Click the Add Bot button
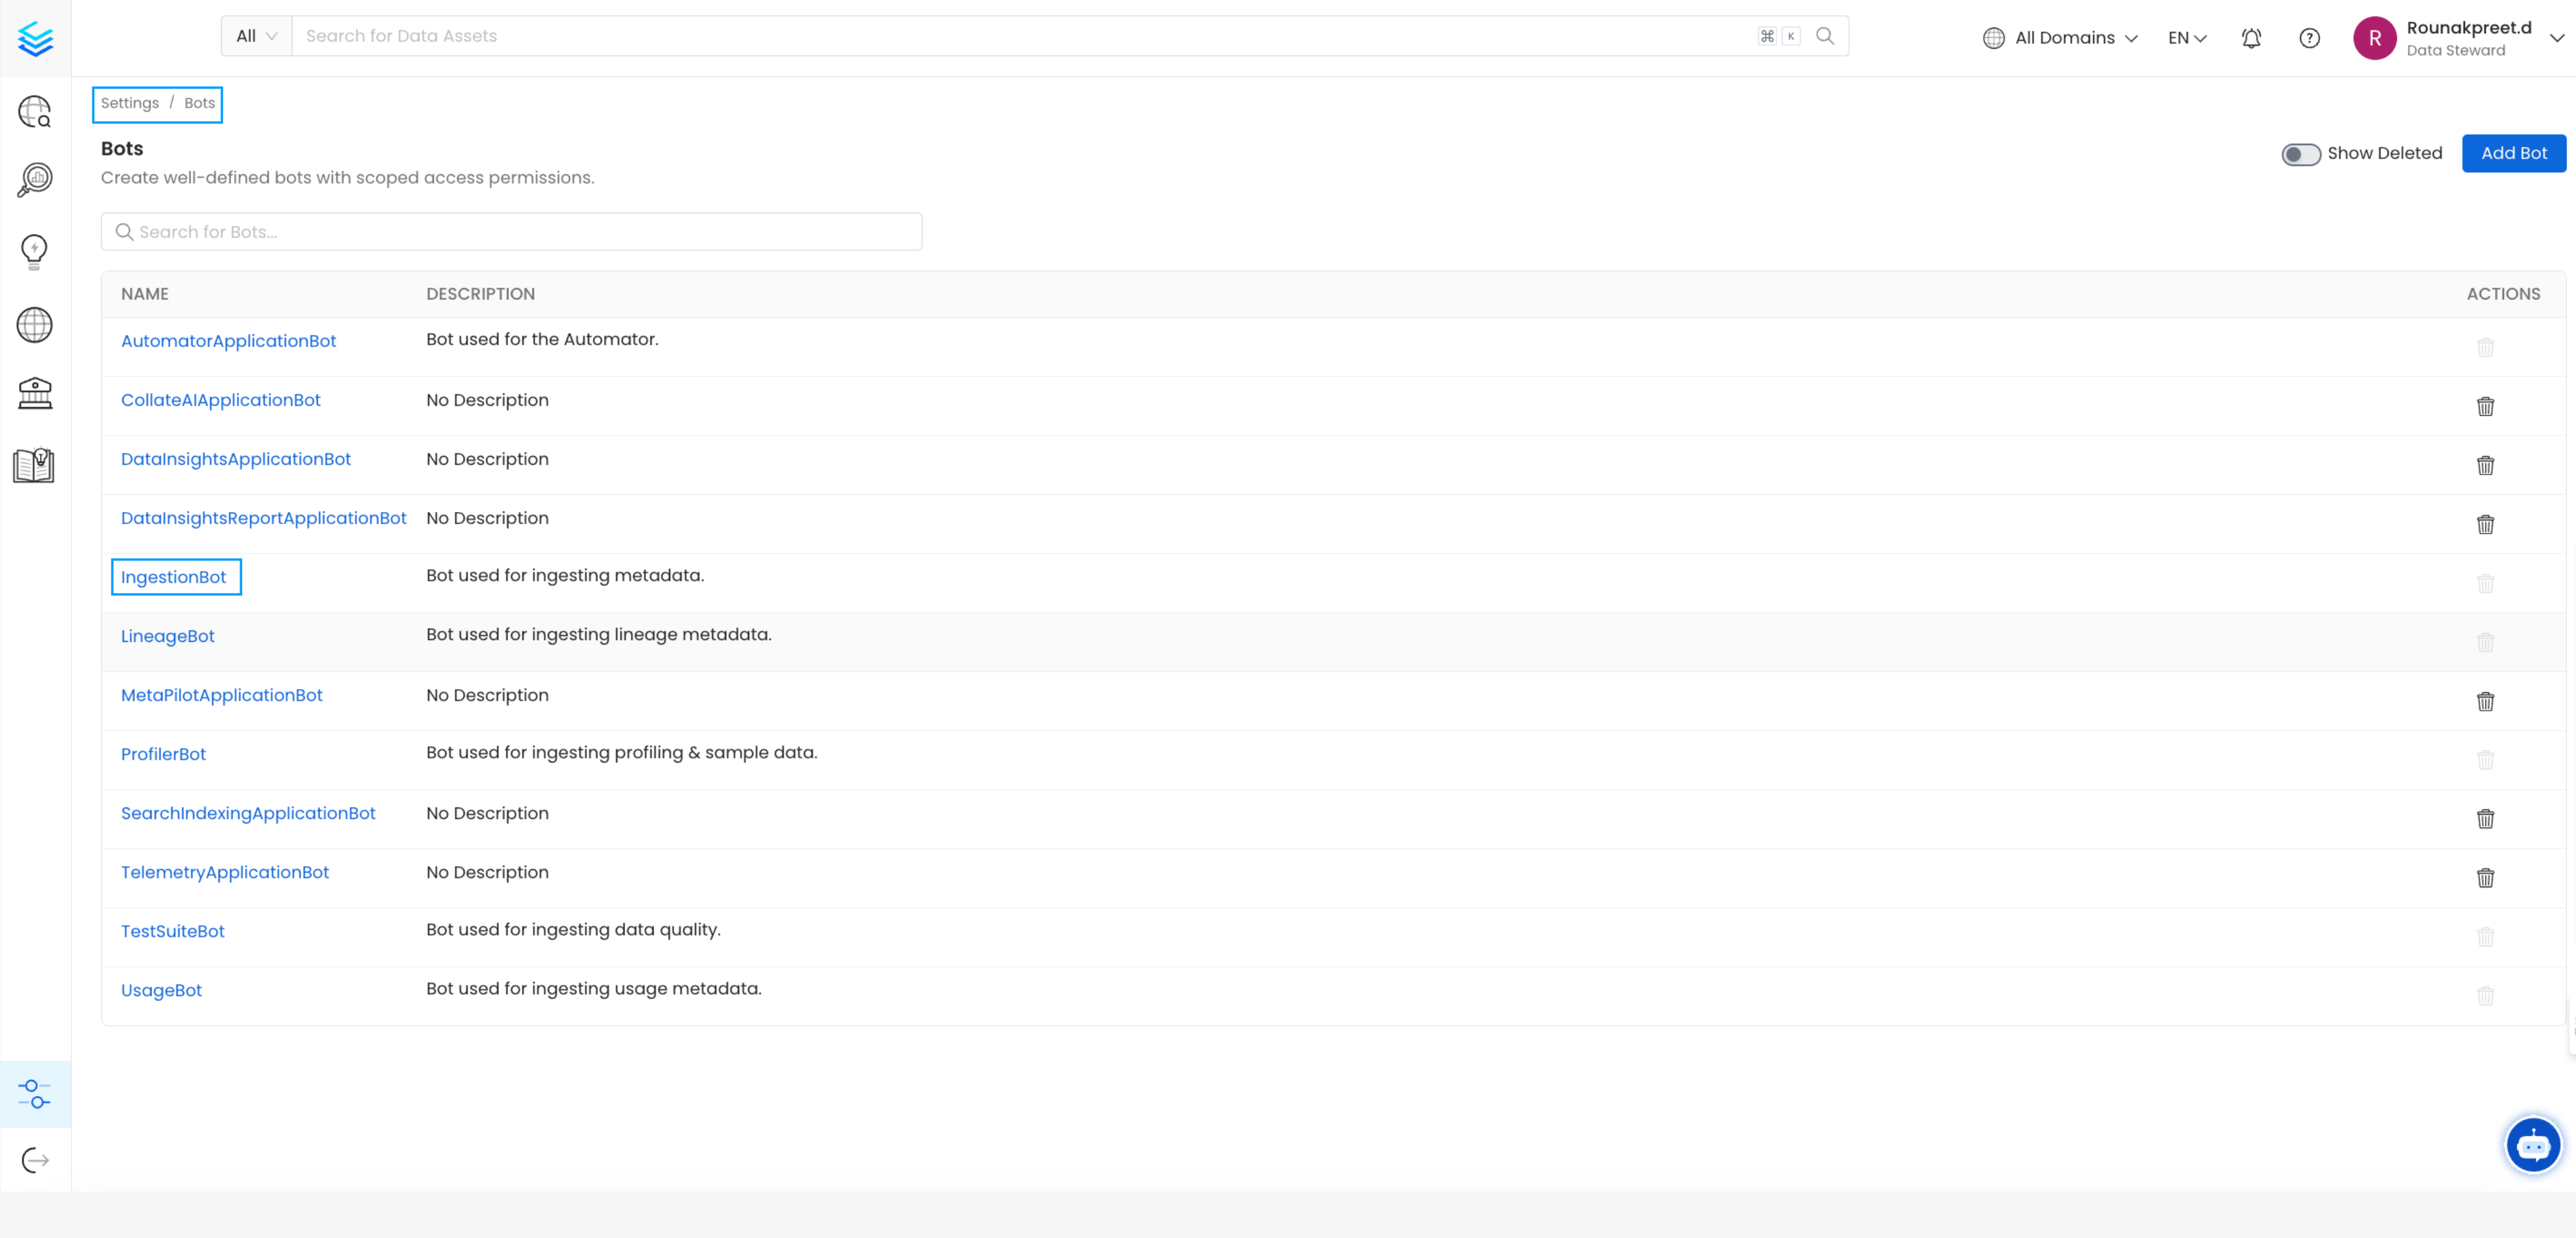 pos(2513,153)
